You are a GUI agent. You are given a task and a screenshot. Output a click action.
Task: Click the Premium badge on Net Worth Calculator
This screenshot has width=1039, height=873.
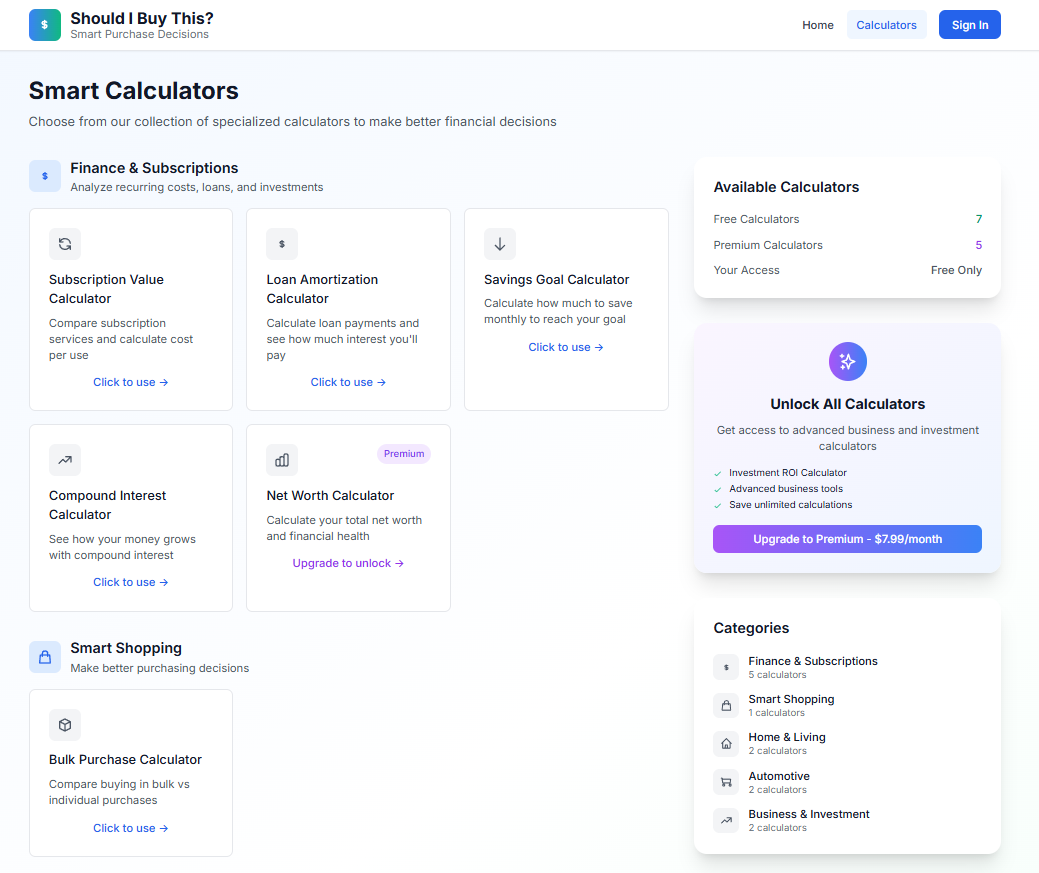coord(404,453)
